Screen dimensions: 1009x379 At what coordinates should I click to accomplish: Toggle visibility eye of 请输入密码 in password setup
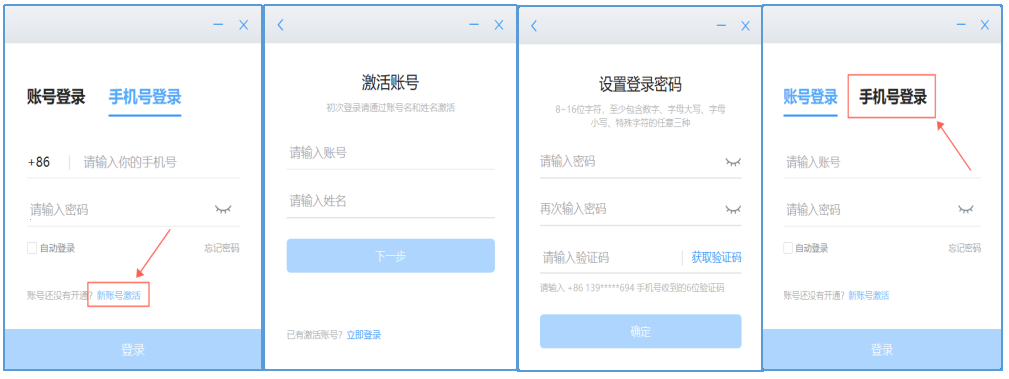coord(733,162)
